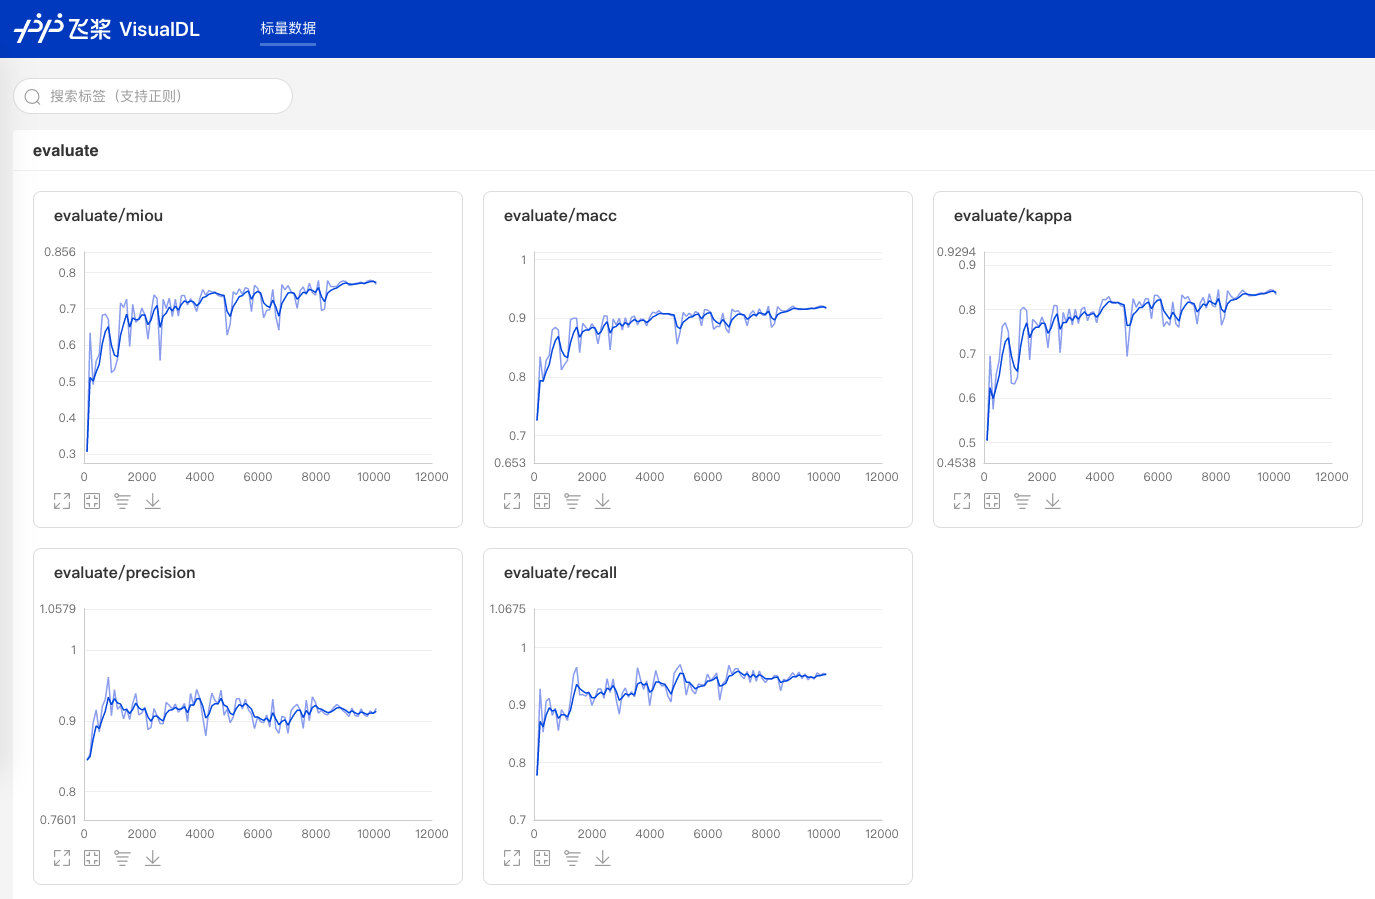
Task: Maximize the evaluate/miou chart
Action: 62,501
